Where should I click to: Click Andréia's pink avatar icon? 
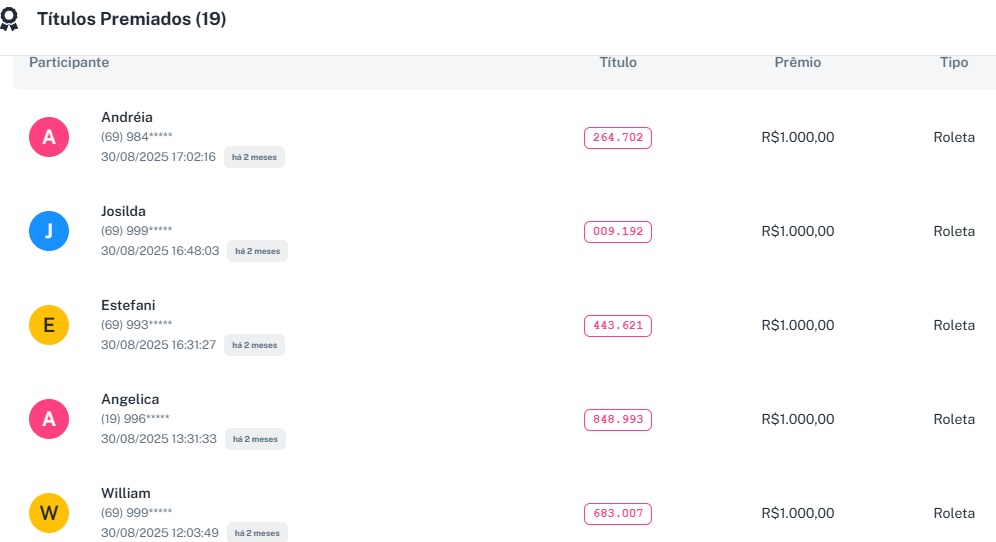point(49,137)
